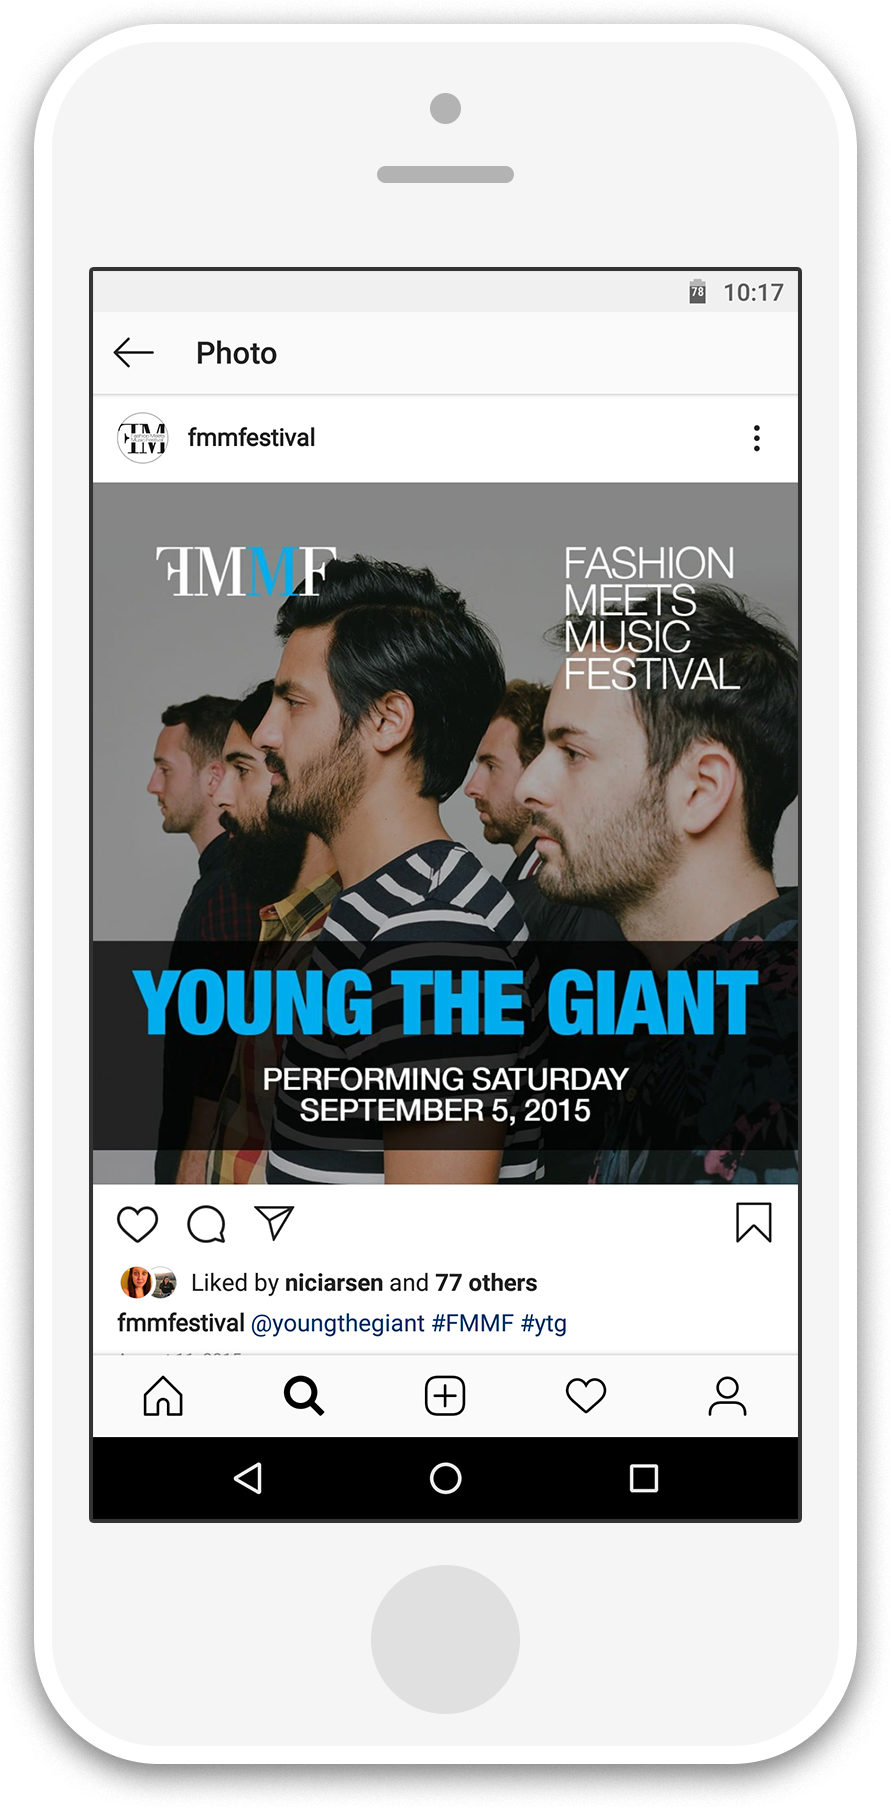Image resolution: width=891 pixels, height=1808 pixels.
Task: Open the niciarsen profile from likes
Action: click(x=334, y=1283)
